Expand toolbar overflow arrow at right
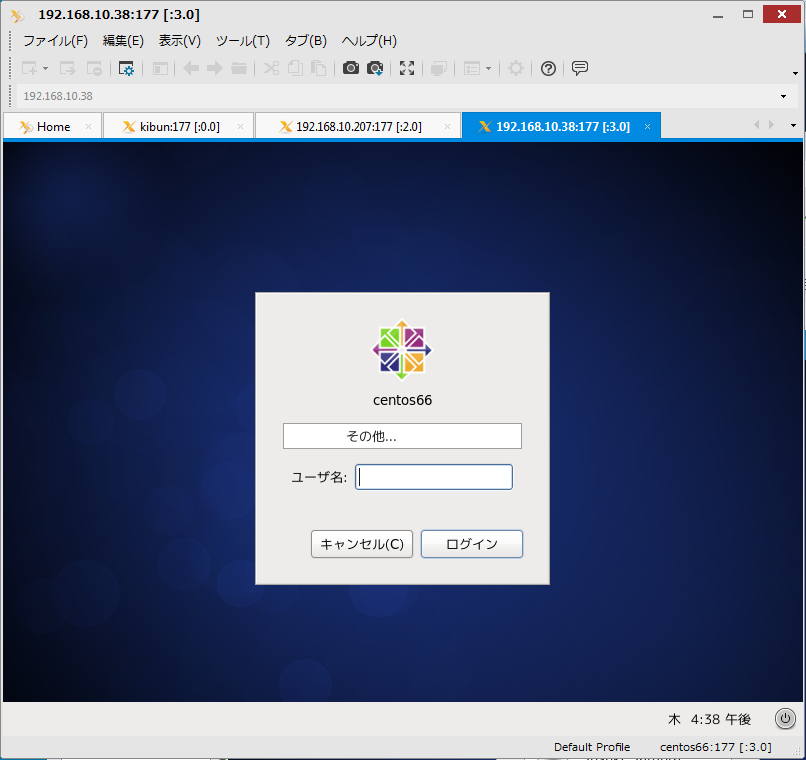806x760 pixels. tap(795, 73)
